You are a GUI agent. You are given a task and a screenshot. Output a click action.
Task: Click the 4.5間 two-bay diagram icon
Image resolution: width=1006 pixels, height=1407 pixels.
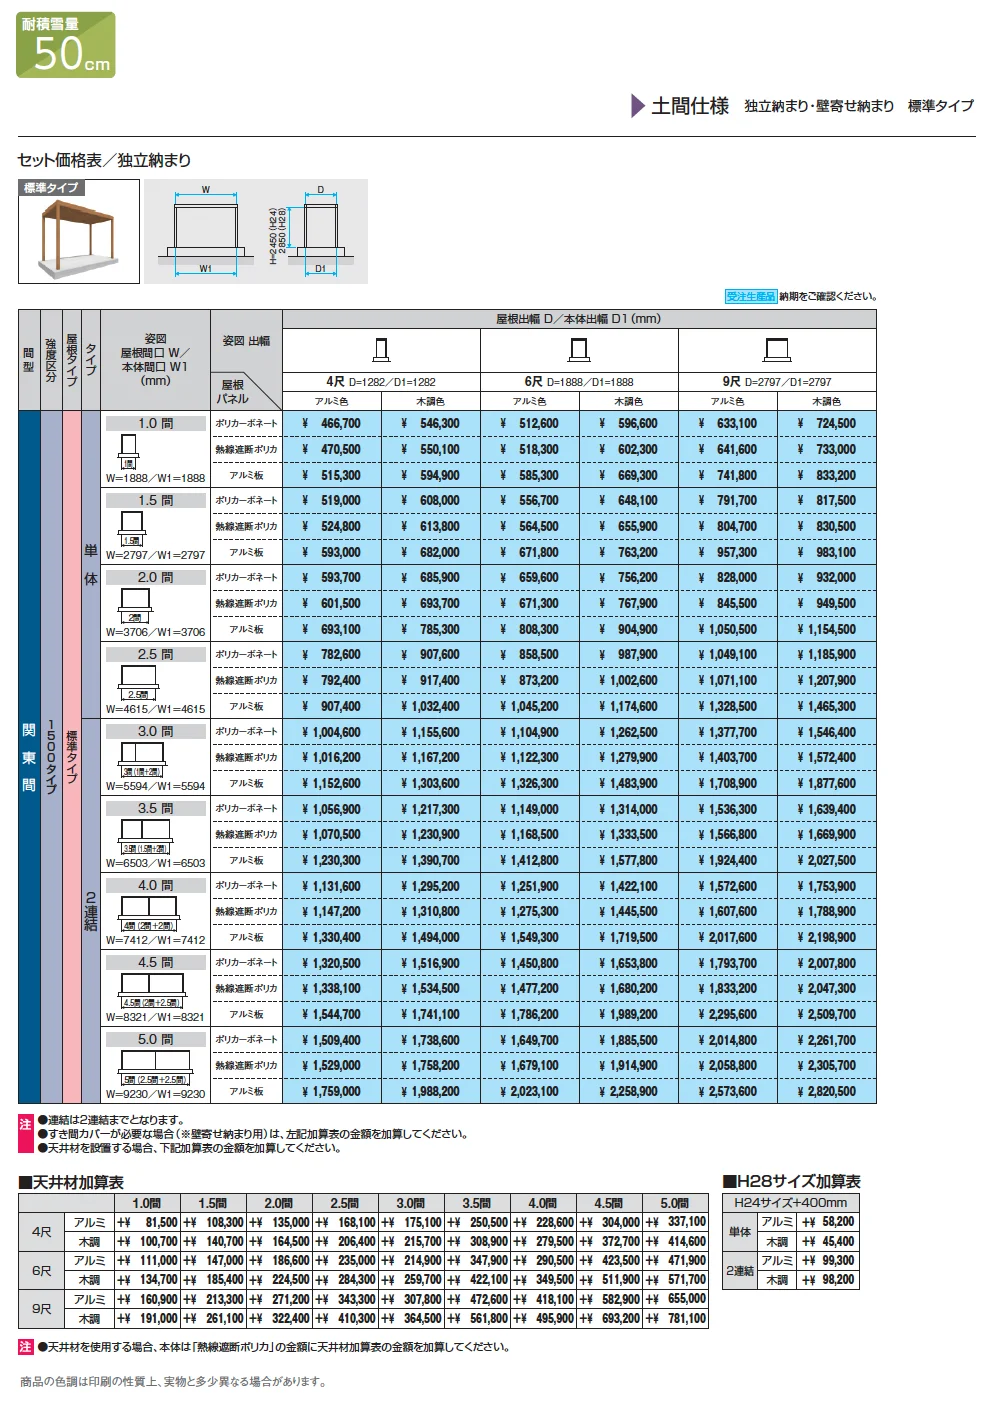(x=151, y=990)
